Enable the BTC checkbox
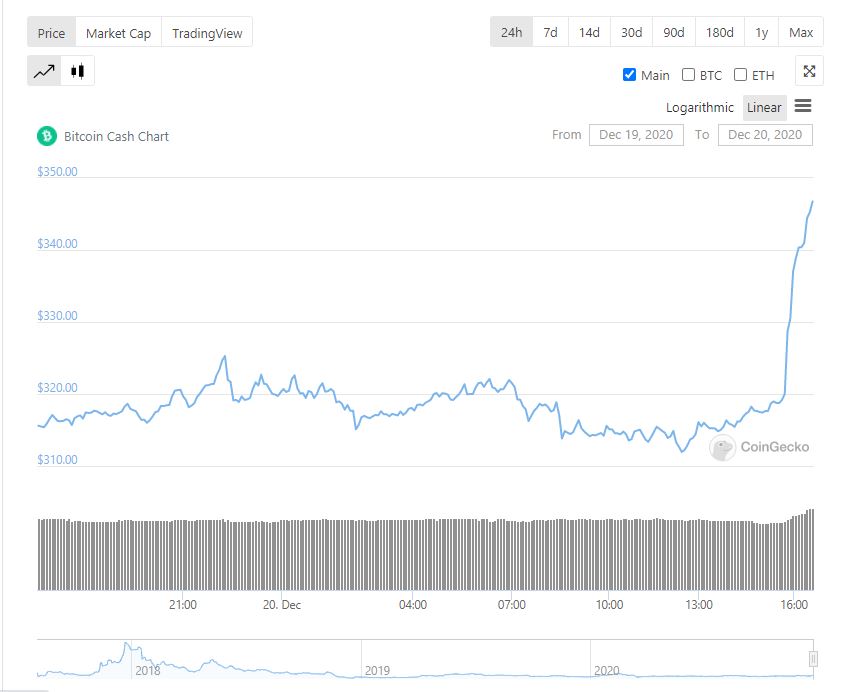Viewport: 844px width, 692px height. [688, 74]
